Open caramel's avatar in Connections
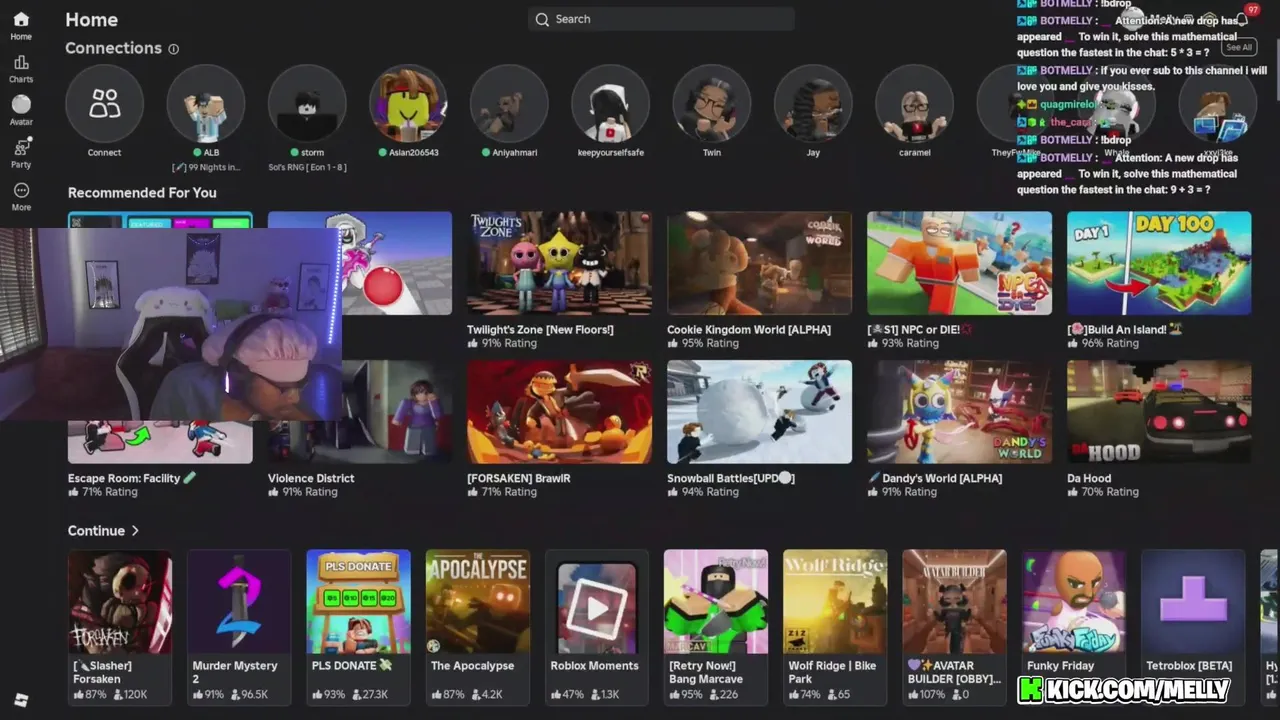Viewport: 1280px width, 720px height. point(914,104)
